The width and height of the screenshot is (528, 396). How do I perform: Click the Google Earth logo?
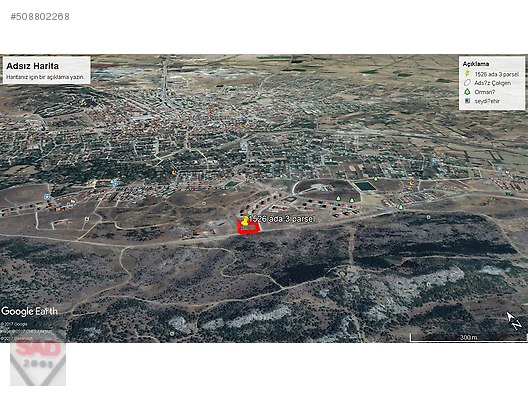(29, 311)
